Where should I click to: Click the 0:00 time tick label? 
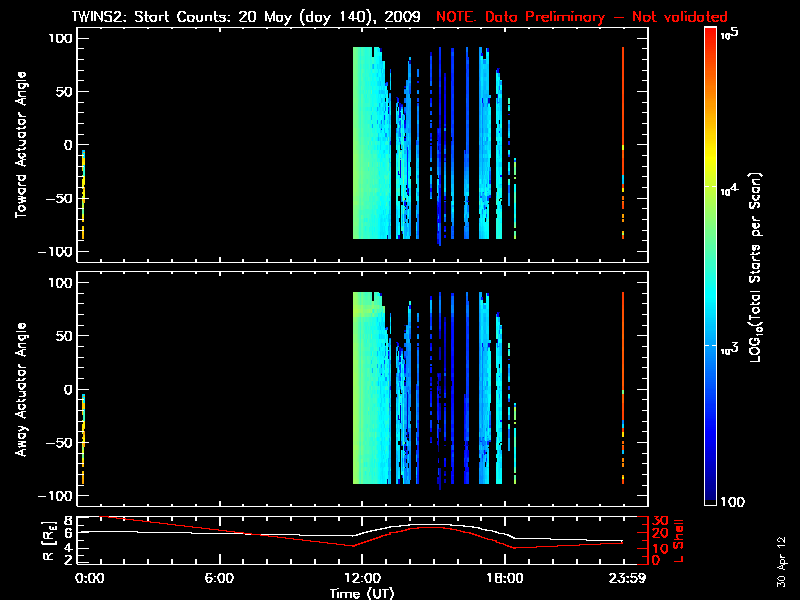click(89, 578)
